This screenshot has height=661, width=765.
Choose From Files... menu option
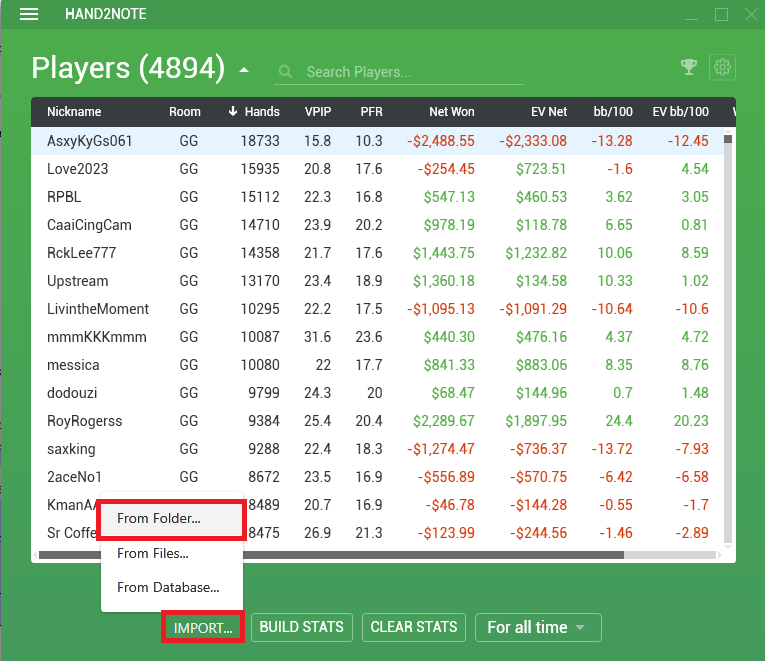(x=152, y=553)
